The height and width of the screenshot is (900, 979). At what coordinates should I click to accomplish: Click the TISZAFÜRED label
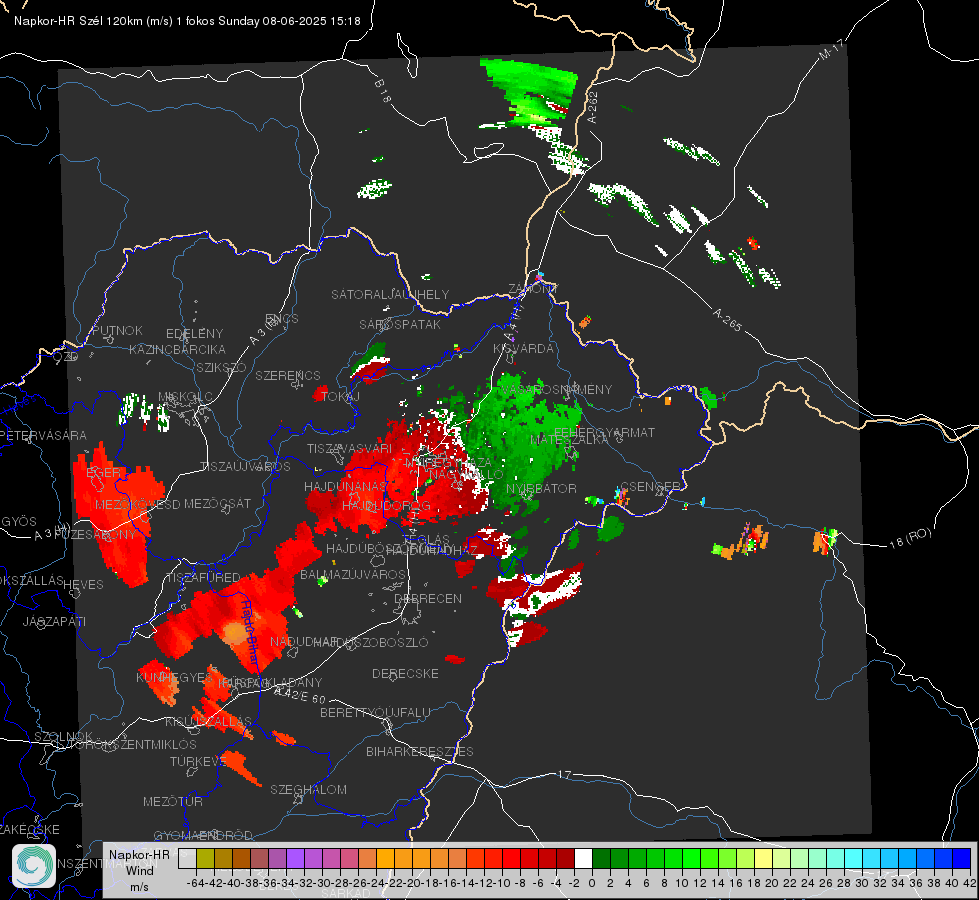coord(203,577)
